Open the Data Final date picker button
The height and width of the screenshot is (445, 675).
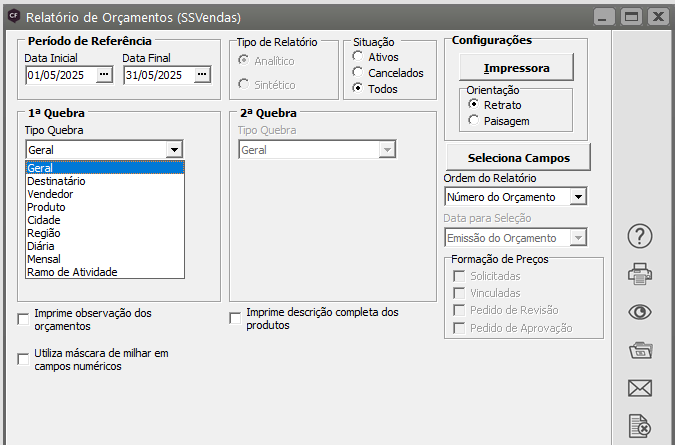[x=202, y=74]
